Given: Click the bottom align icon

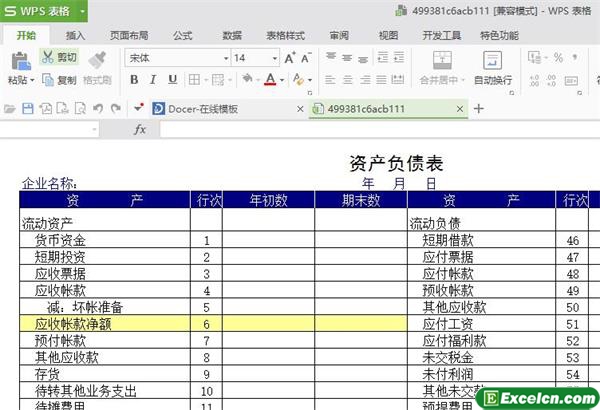Looking at the screenshot, I should point(363,59).
